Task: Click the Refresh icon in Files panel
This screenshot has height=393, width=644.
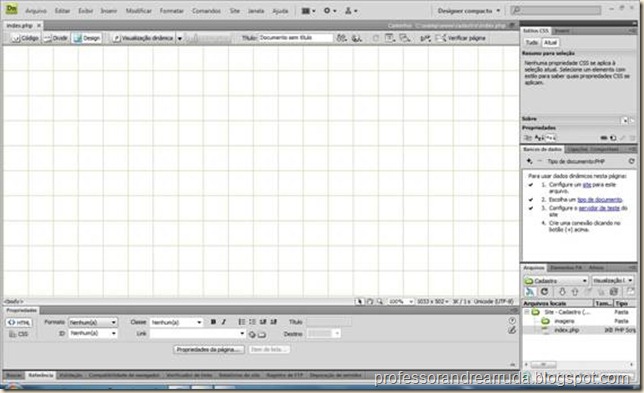Action: [x=545, y=292]
